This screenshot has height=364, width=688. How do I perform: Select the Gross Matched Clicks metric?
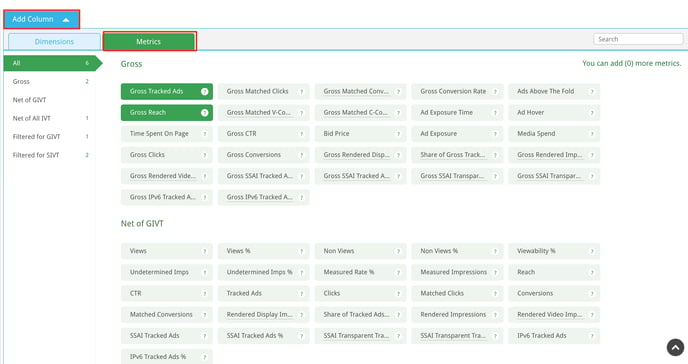click(263, 92)
